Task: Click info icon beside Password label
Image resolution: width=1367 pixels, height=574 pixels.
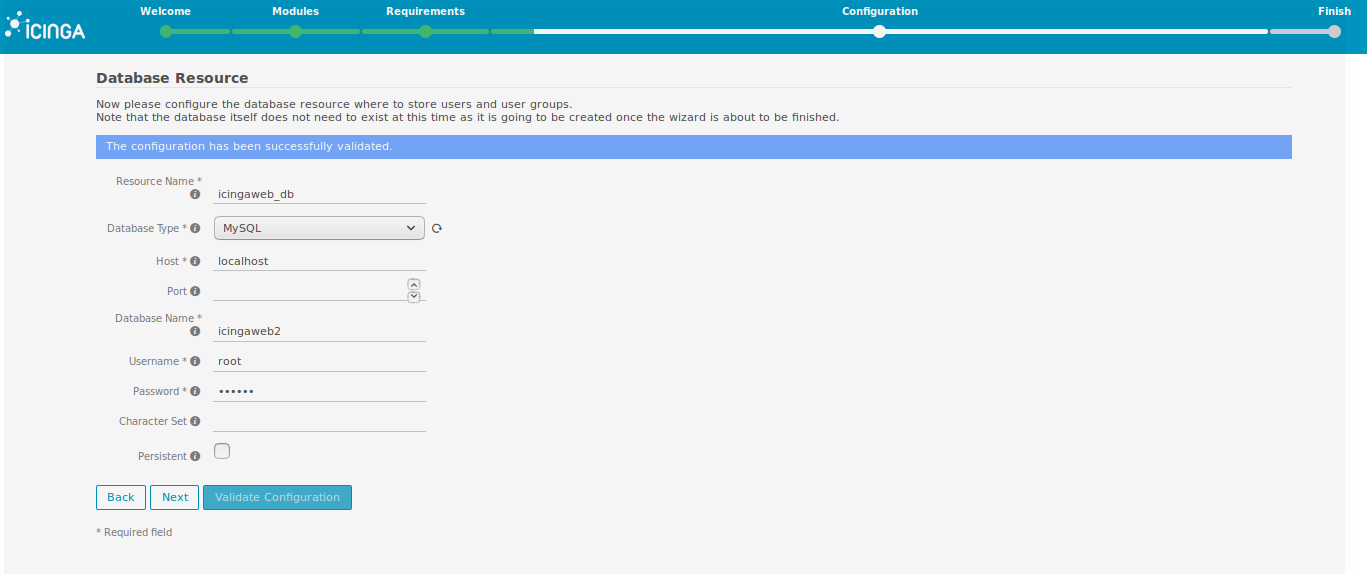Action: pyautogui.click(x=195, y=391)
